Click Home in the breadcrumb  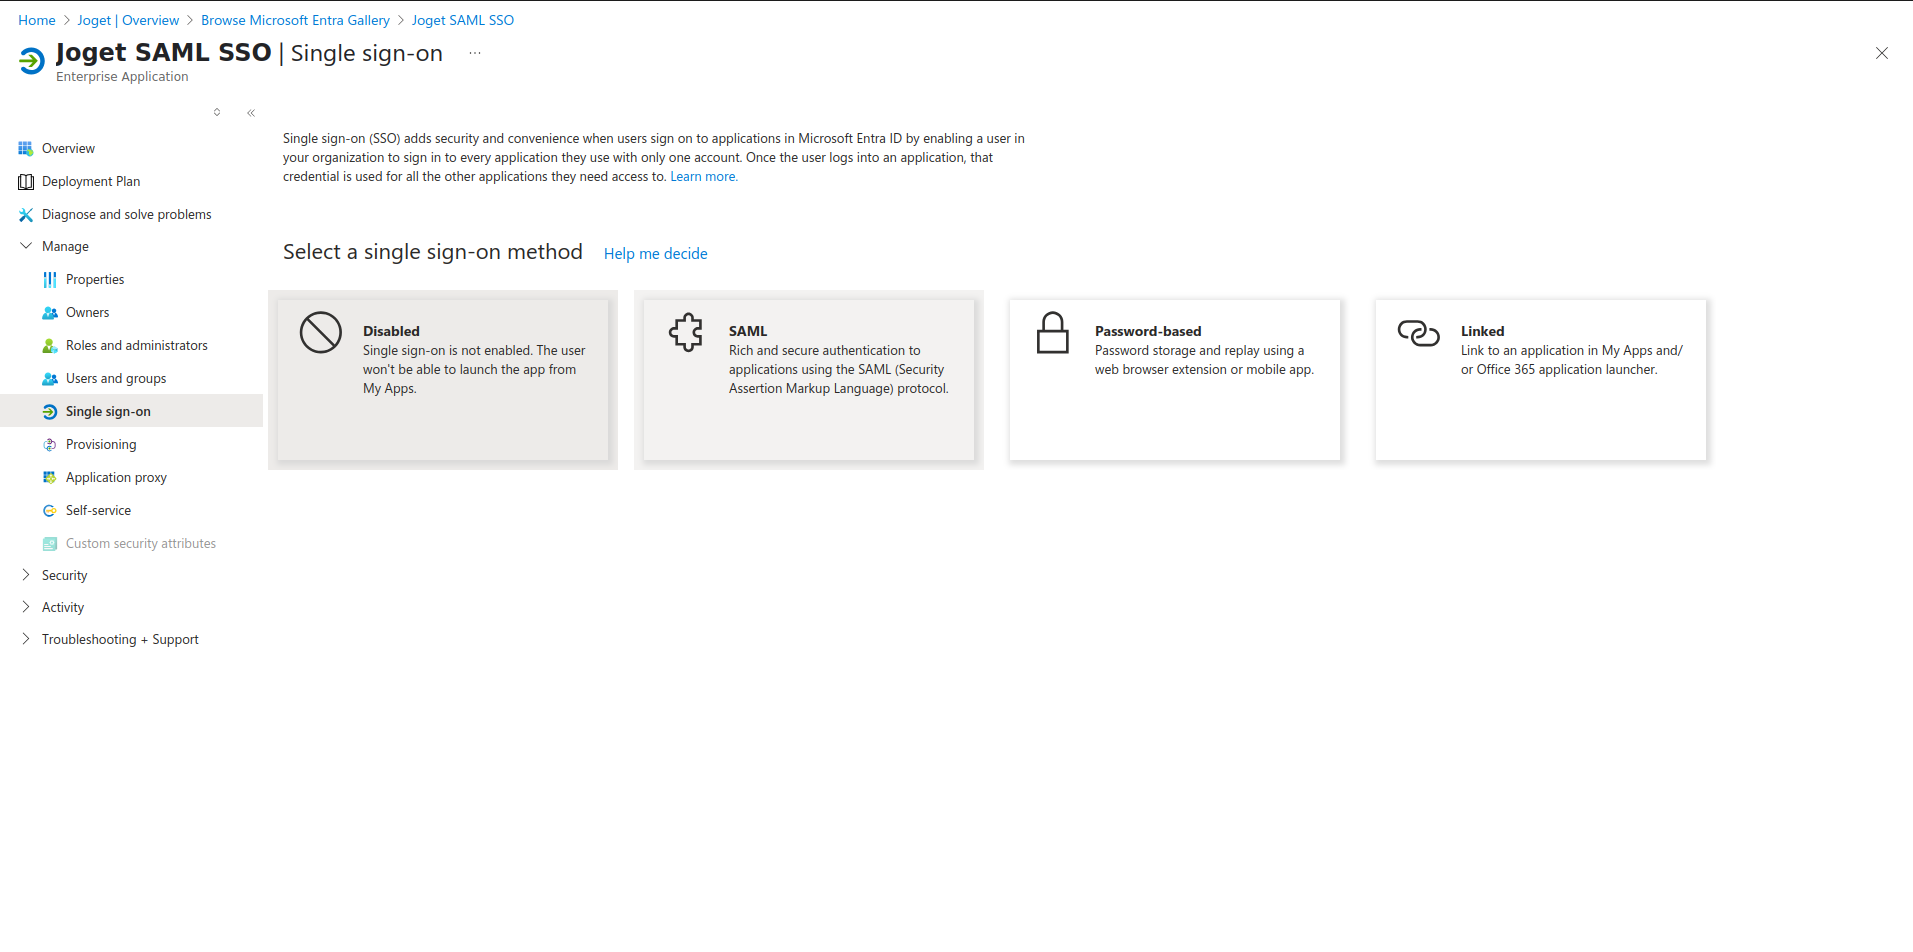[x=37, y=20]
